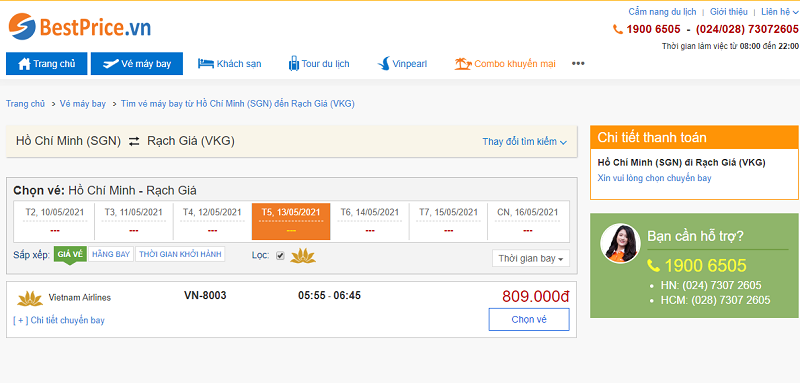The image size is (800, 383).
Task: Open Tour du lịch menu item
Action: click(319, 64)
